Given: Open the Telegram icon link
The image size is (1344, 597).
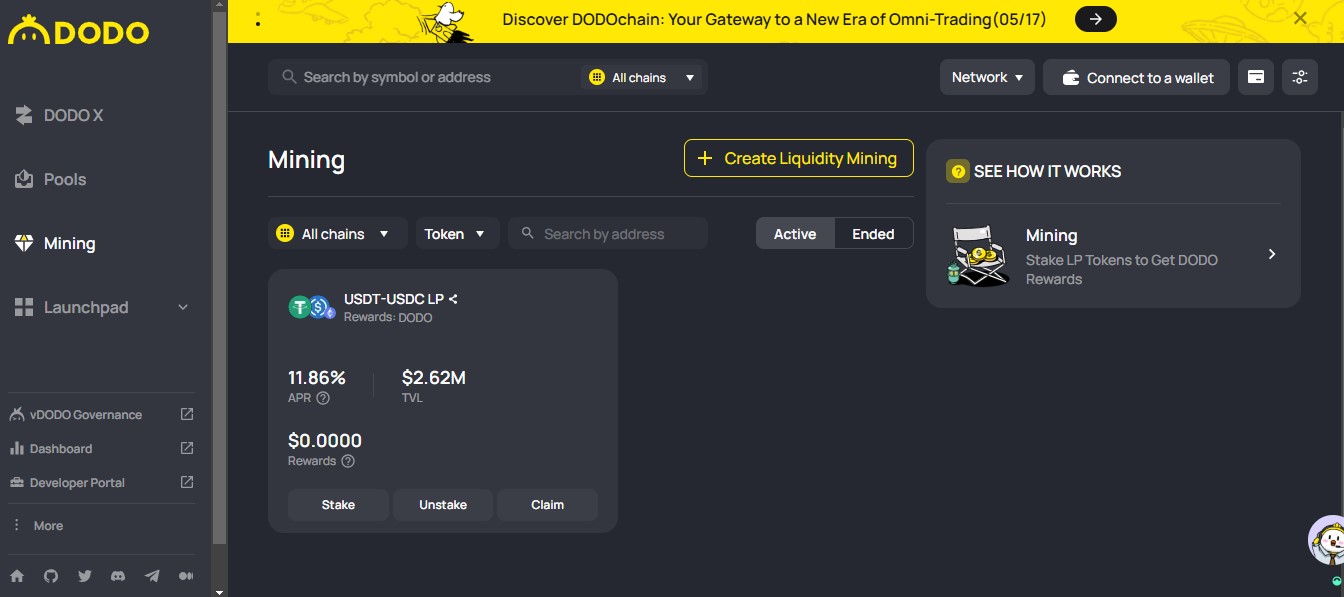Looking at the screenshot, I should tap(152, 576).
